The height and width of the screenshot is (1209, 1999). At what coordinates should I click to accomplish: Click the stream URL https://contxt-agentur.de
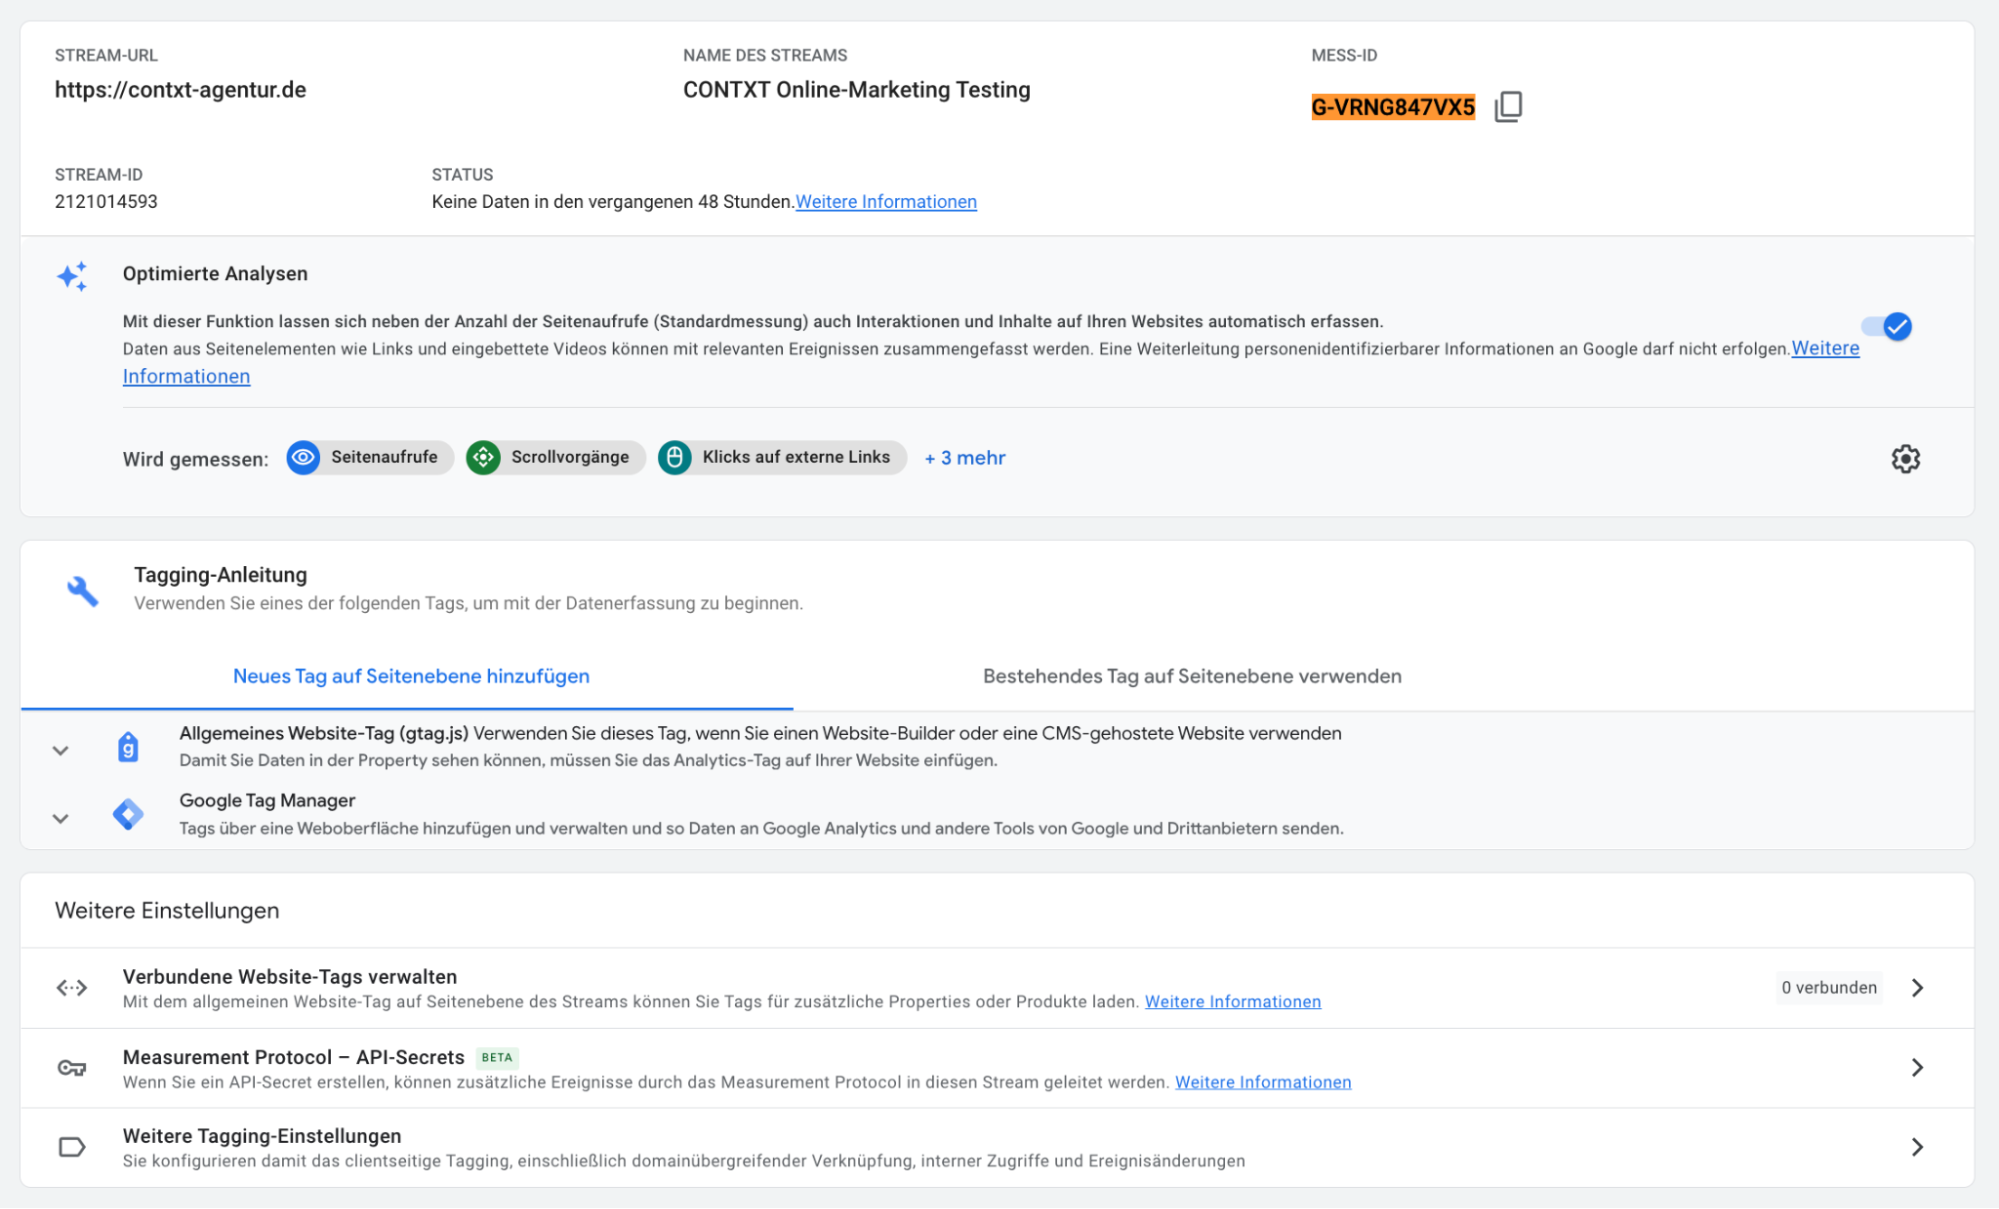(180, 90)
